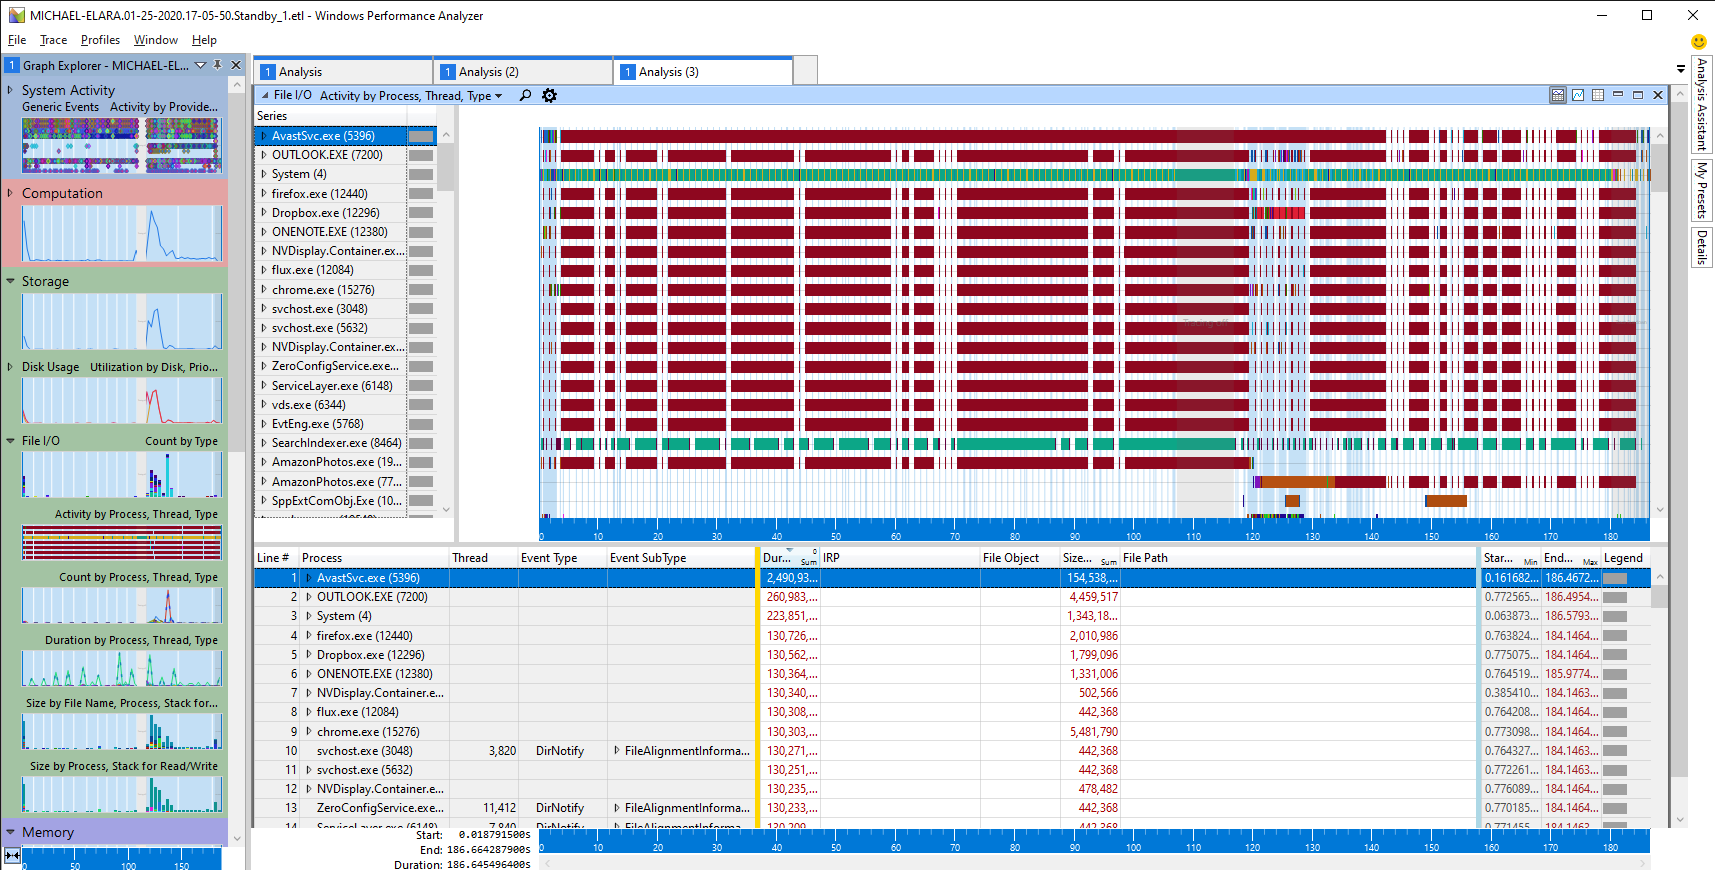
Task: Expand OUTLOOK.EXE (7200) series node
Action: coord(264,155)
